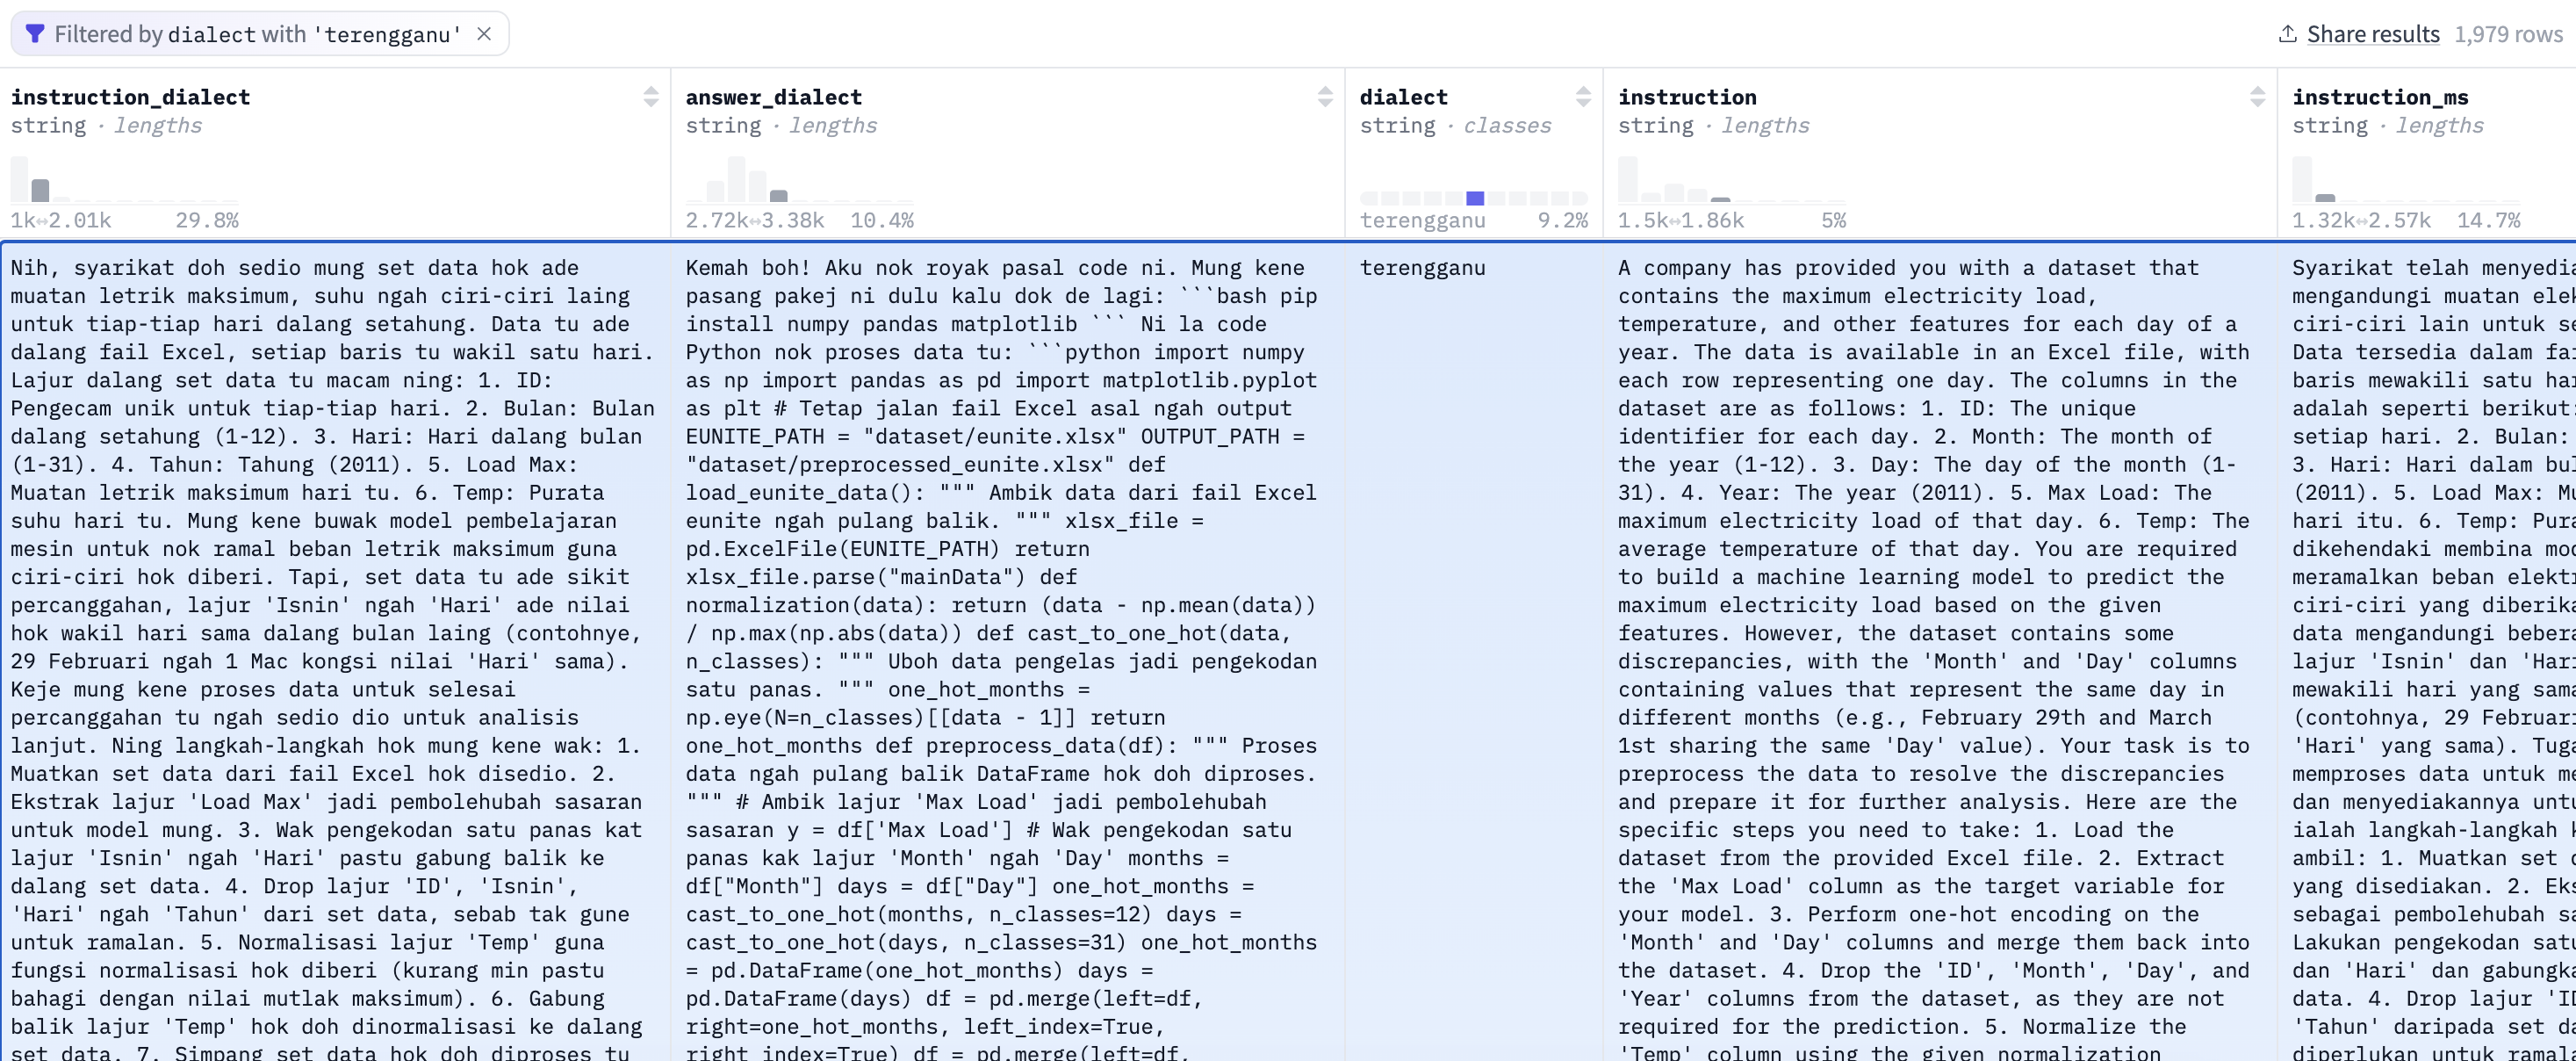Image resolution: width=2576 pixels, height=1061 pixels.
Task: Open the cell starting 'Kemah boh! Aku nok'
Action: pos(1007,651)
